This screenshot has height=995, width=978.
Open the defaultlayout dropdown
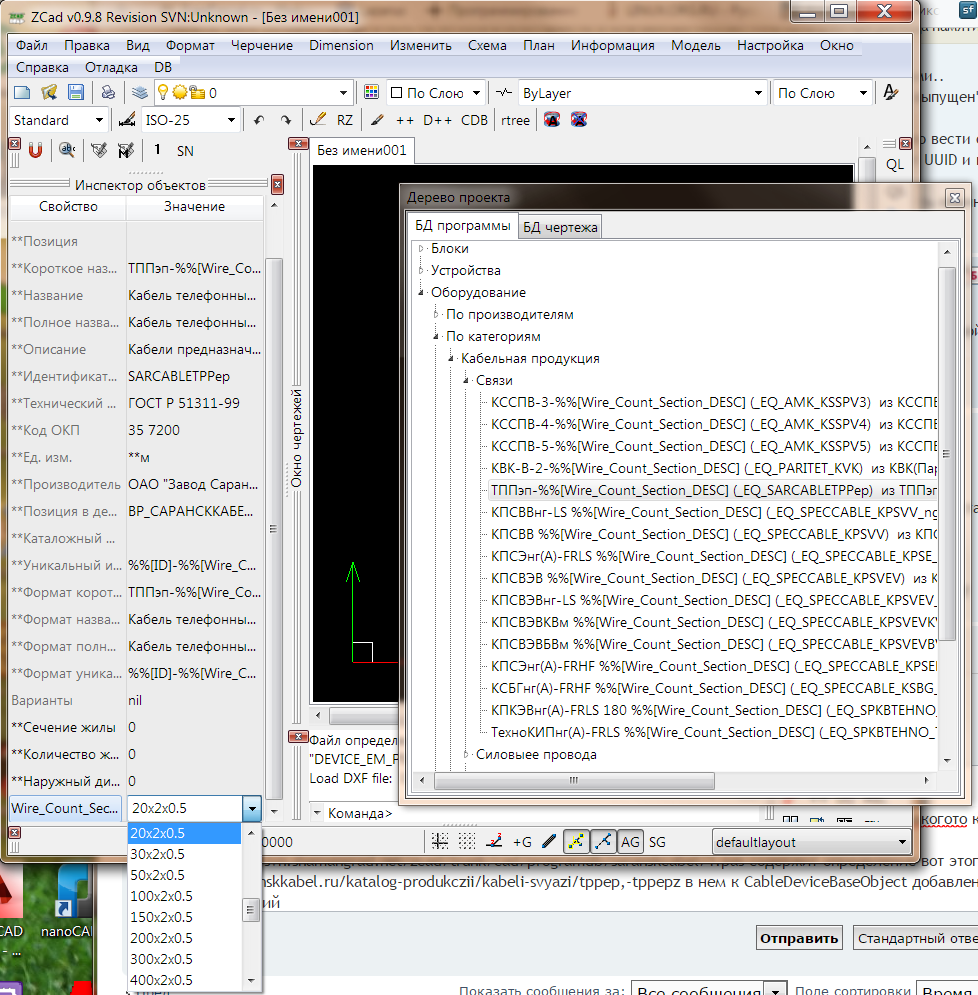click(811, 842)
